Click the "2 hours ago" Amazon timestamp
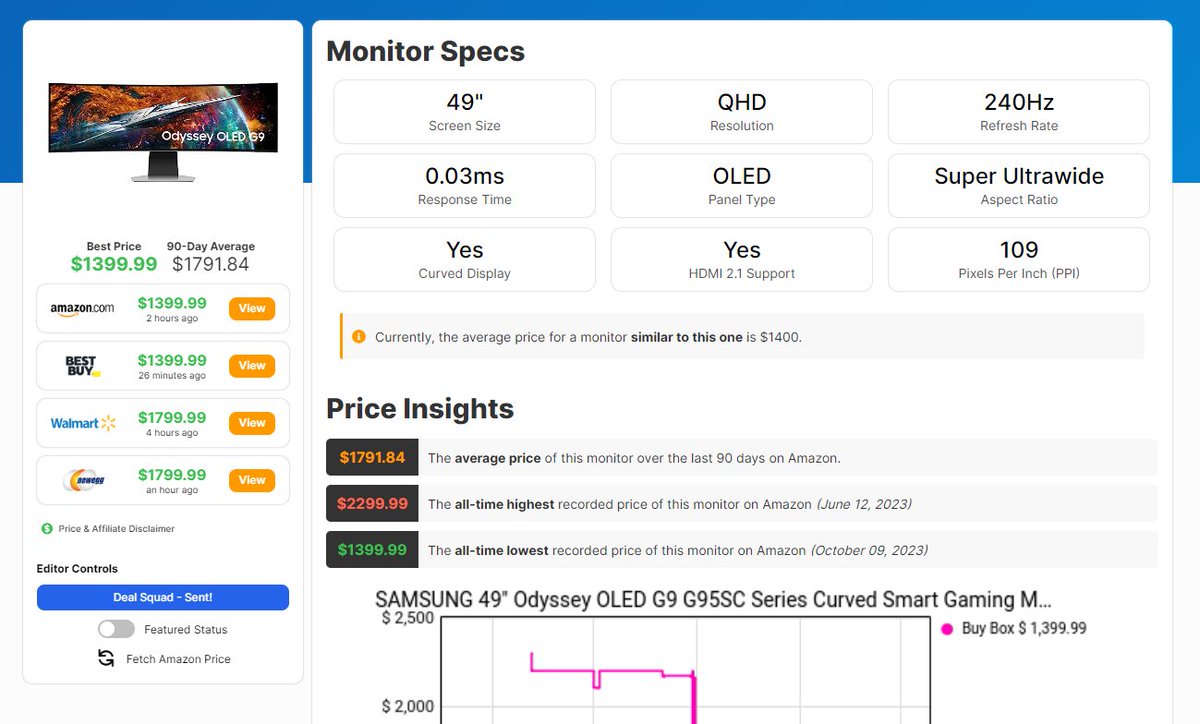 tap(172, 319)
